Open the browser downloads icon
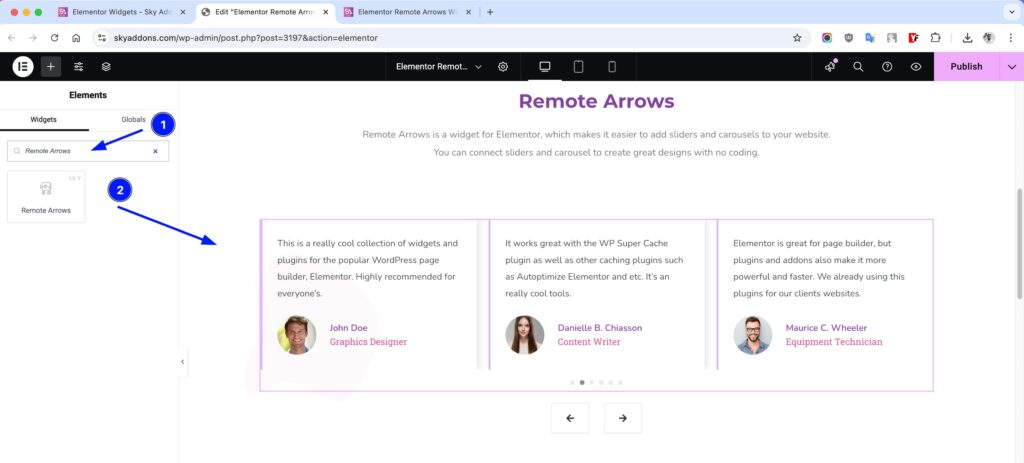The height and width of the screenshot is (463, 1024). click(x=967, y=38)
